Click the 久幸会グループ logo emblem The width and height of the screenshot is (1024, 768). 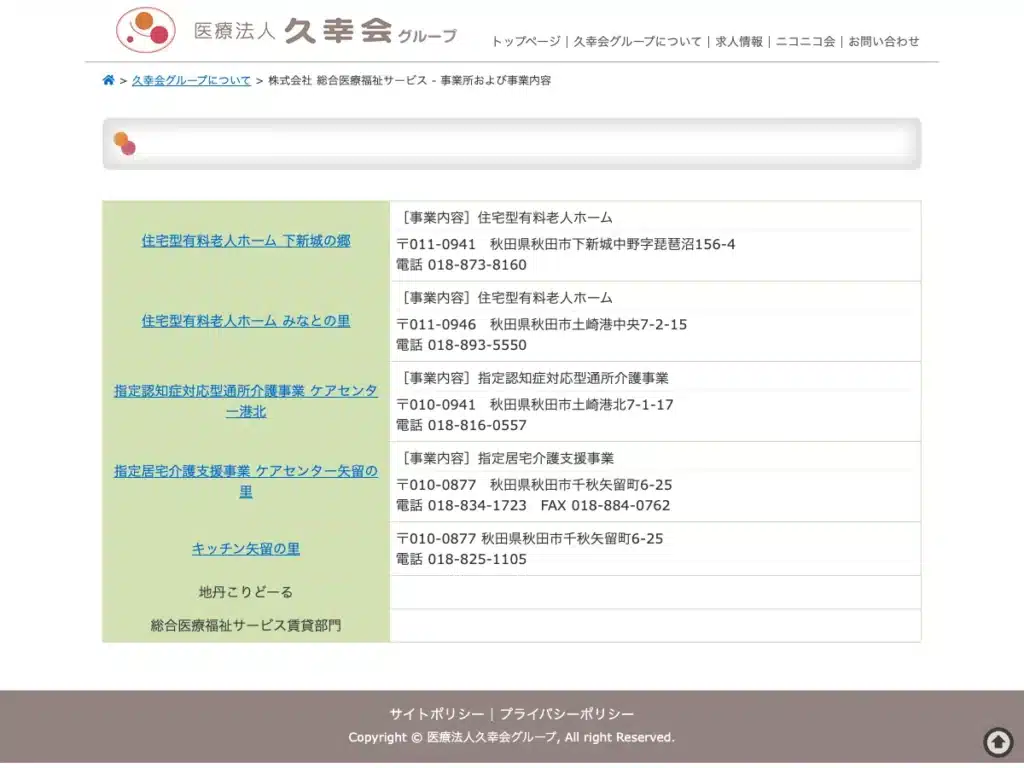pos(146,30)
